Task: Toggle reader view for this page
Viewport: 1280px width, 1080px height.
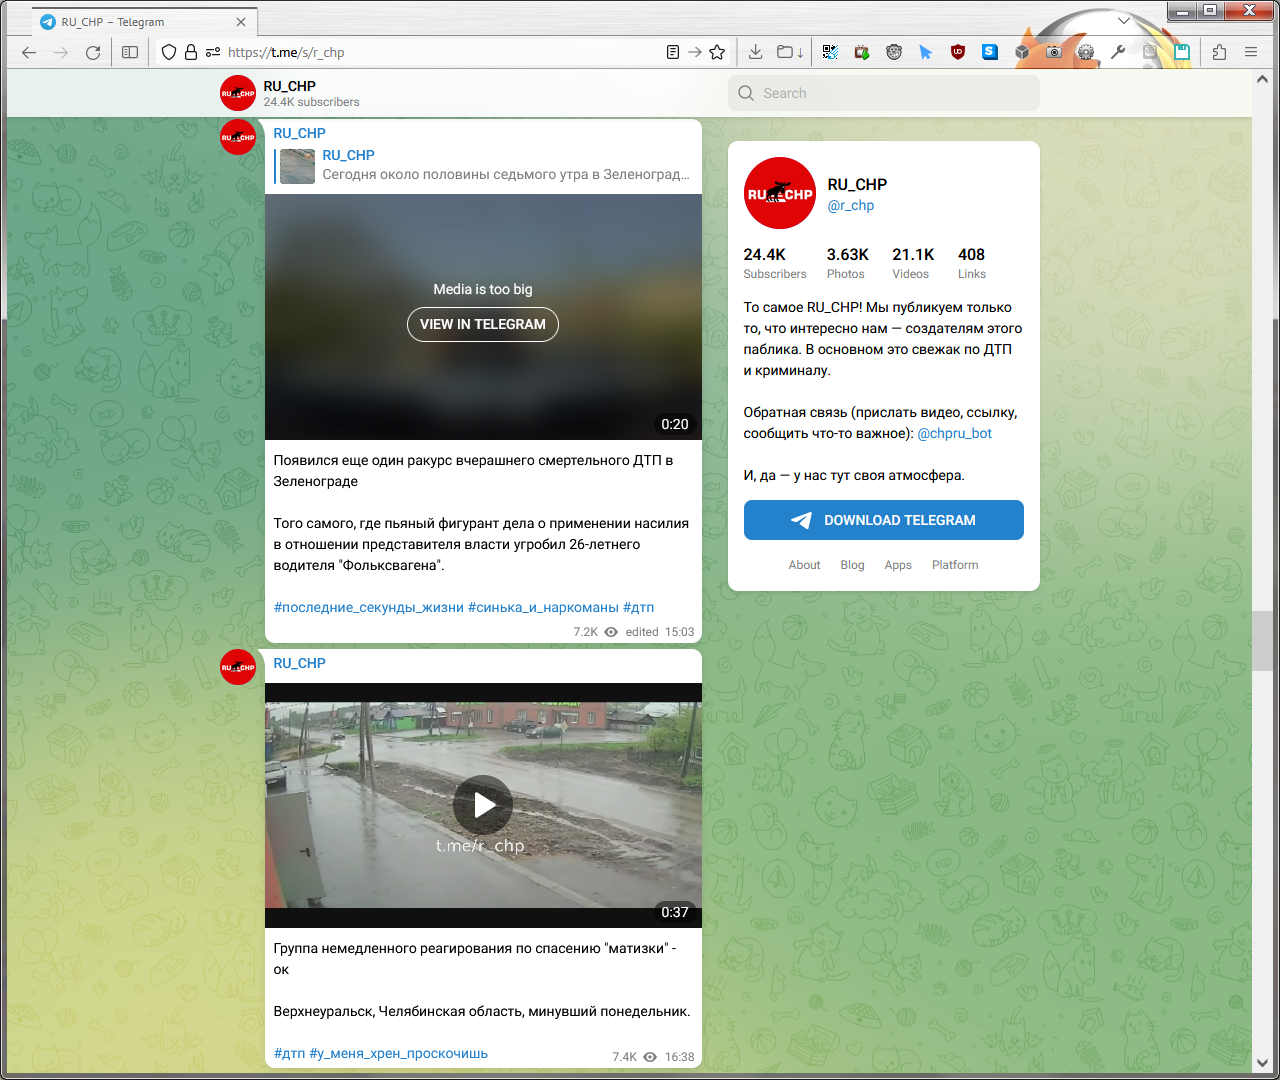Action: pyautogui.click(x=673, y=52)
